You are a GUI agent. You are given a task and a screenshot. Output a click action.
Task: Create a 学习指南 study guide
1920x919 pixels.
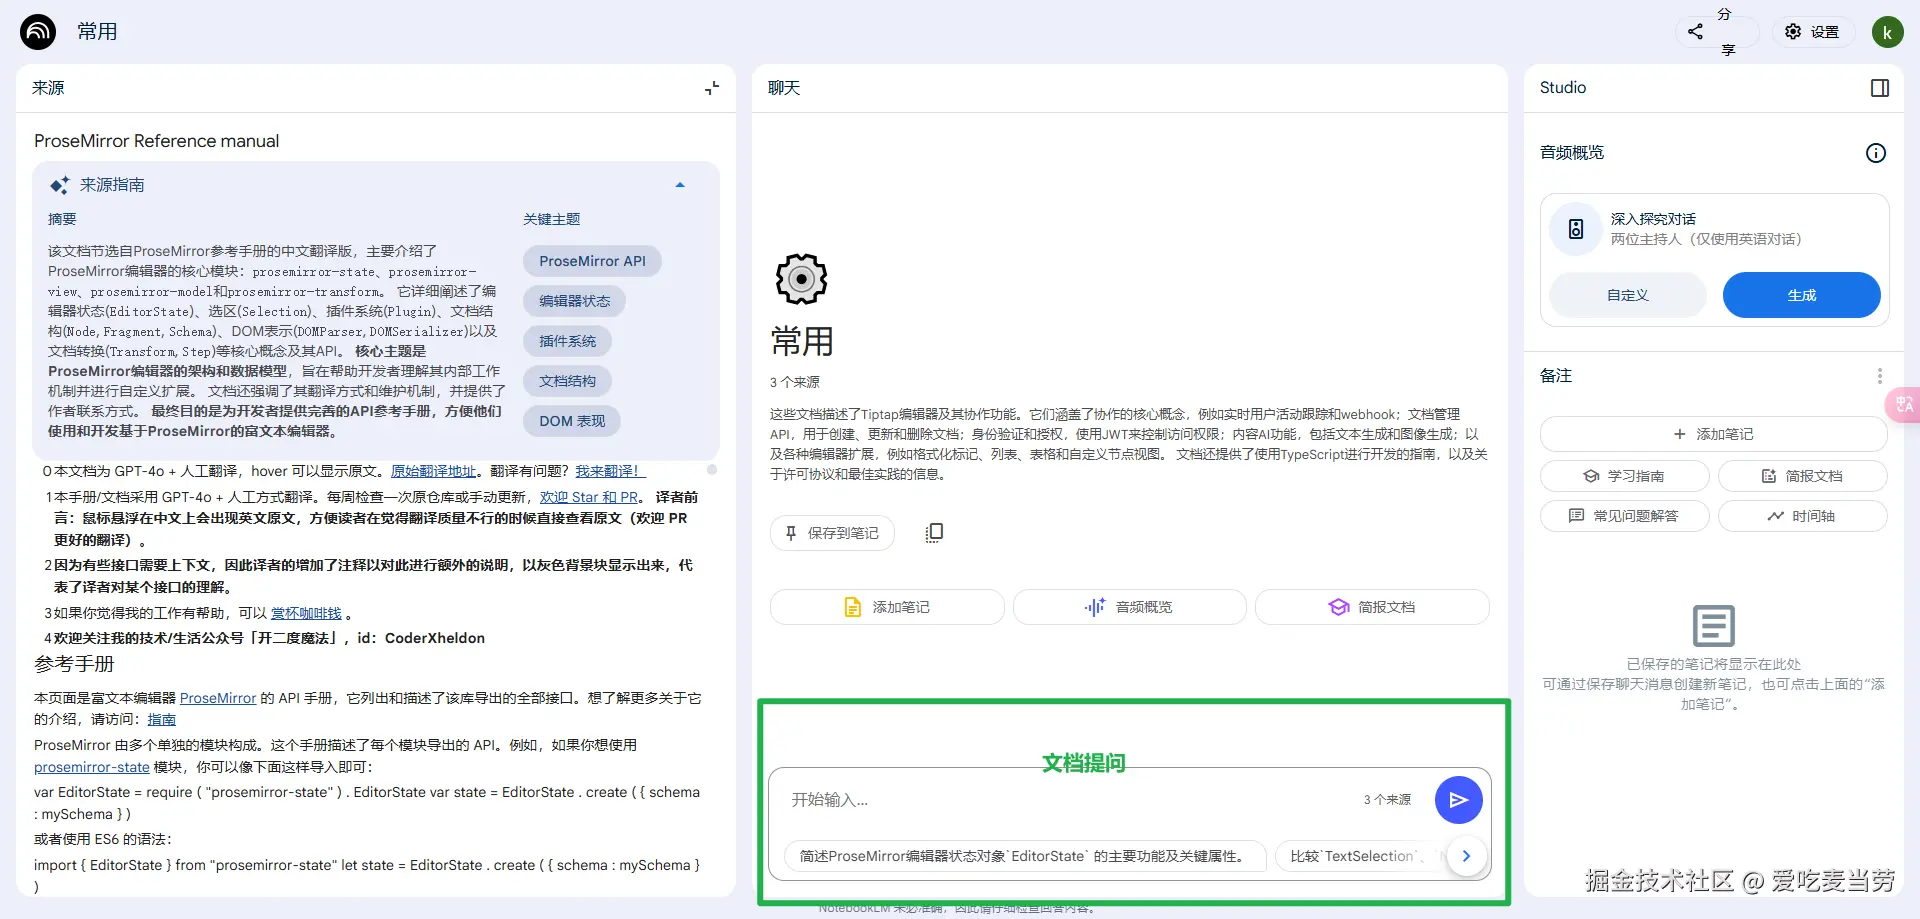point(1625,476)
